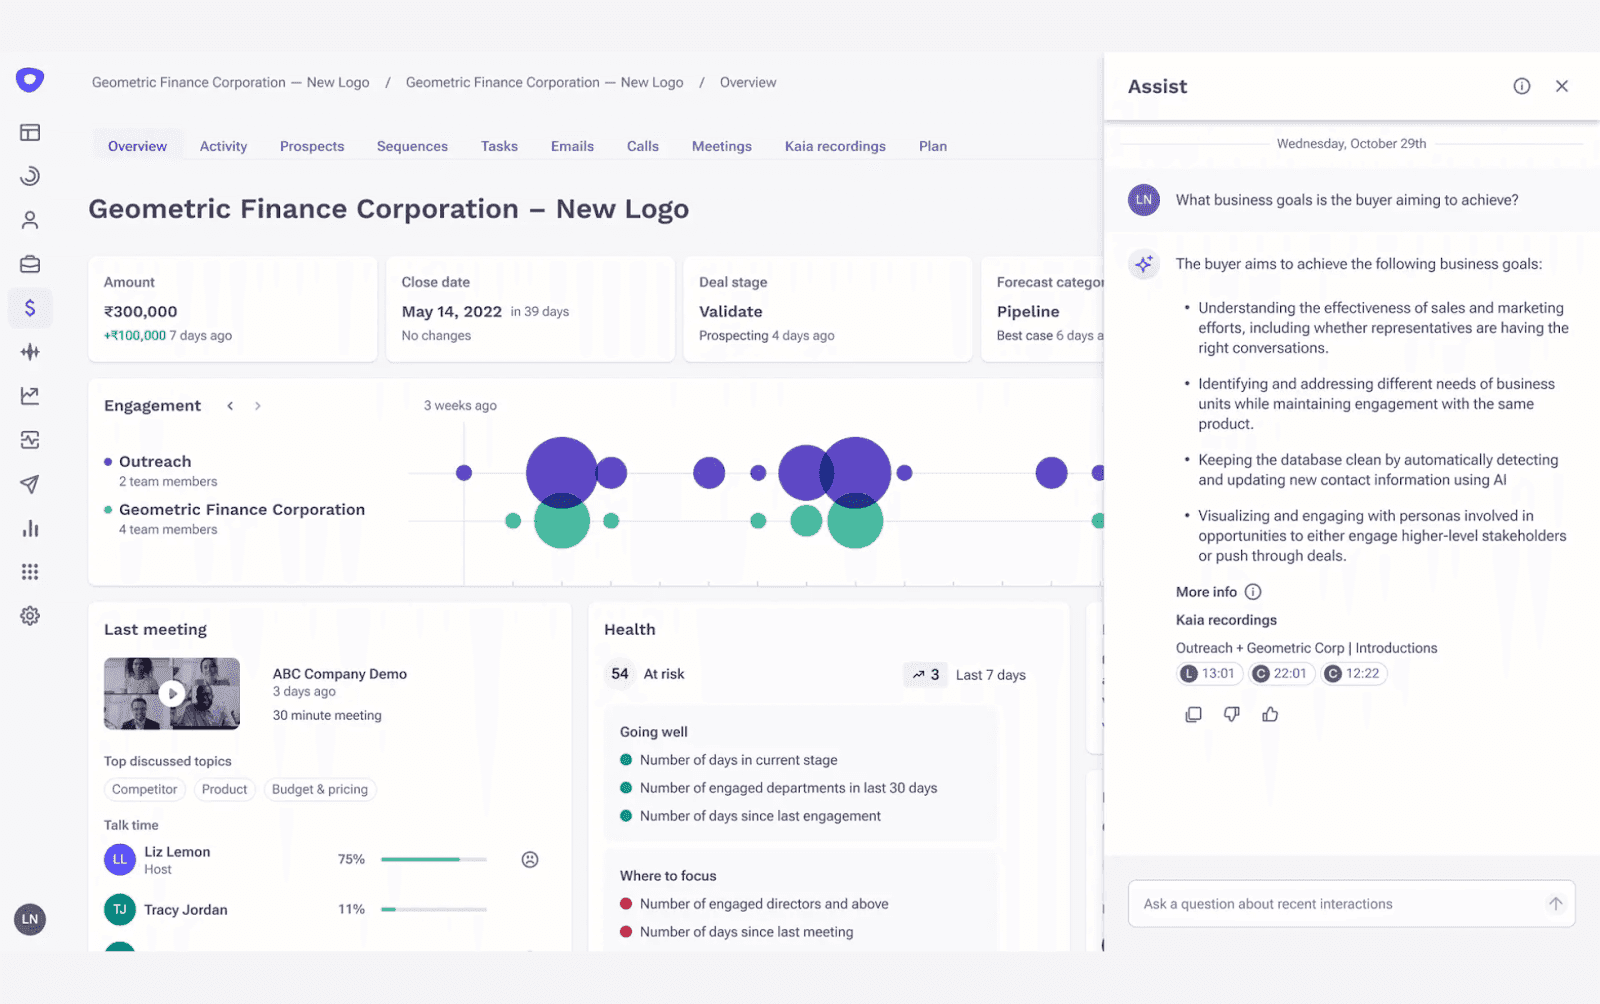Image resolution: width=1600 pixels, height=1004 pixels.
Task: Give the answer a thumbs up
Action: tap(1270, 714)
